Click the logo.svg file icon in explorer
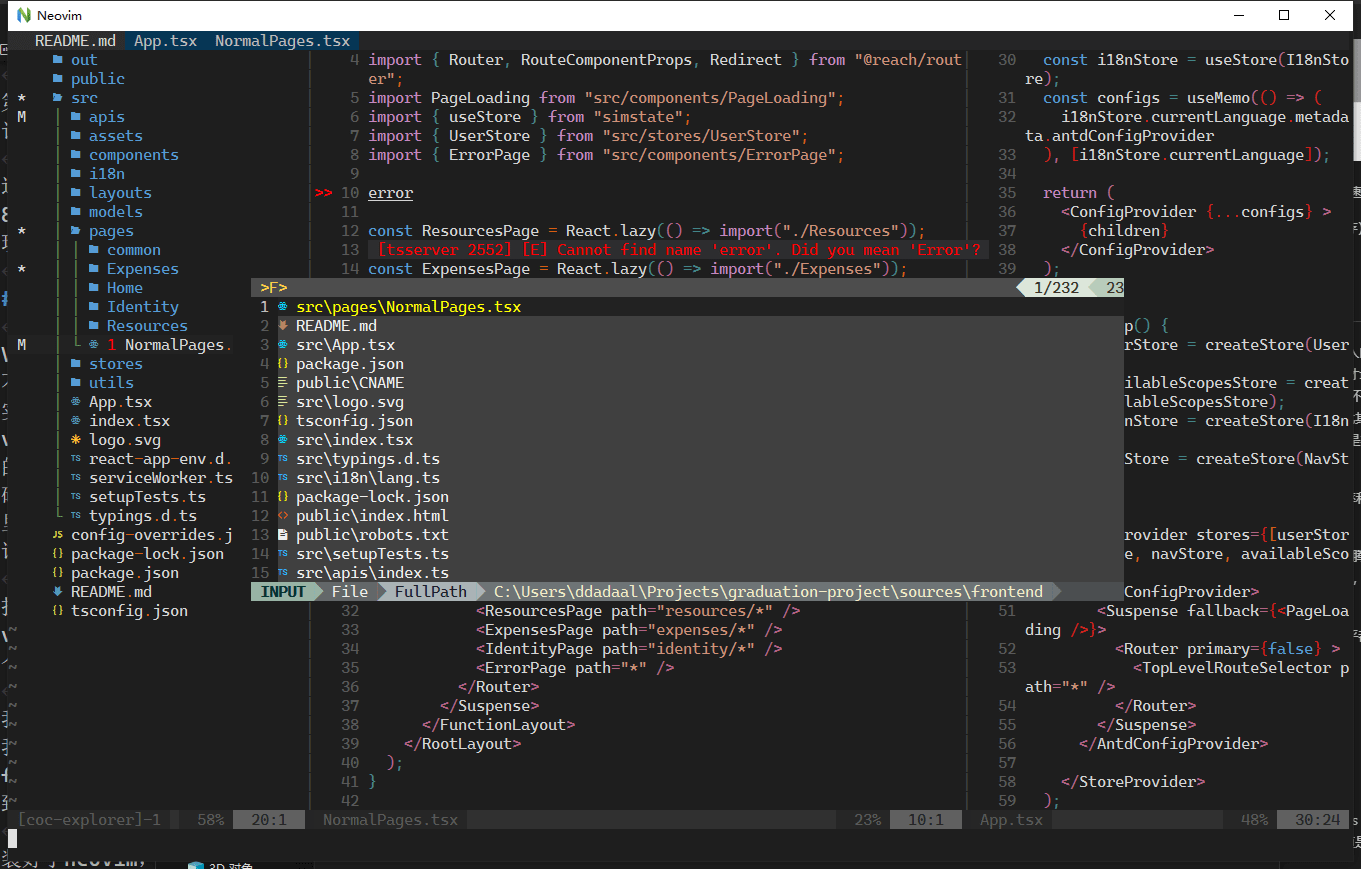 coord(76,440)
